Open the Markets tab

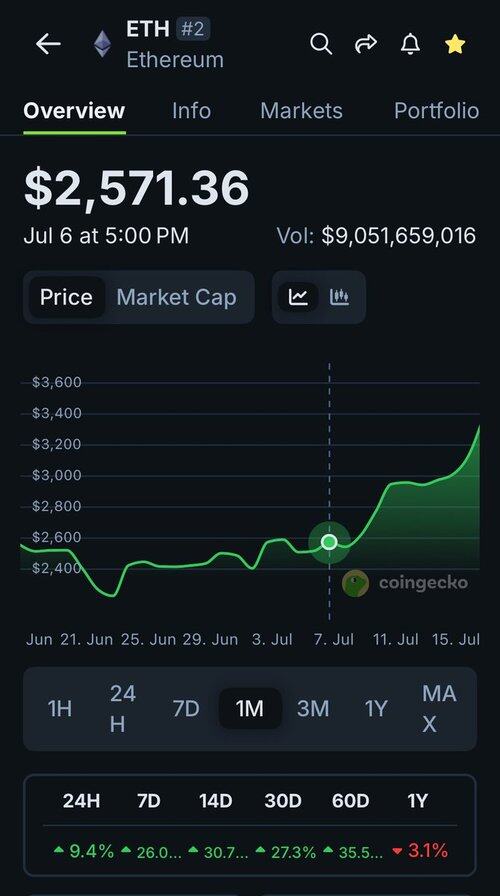click(301, 111)
